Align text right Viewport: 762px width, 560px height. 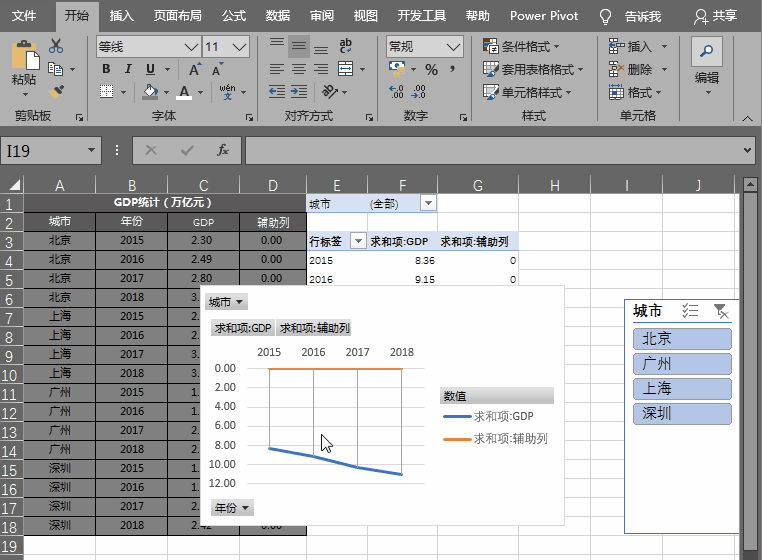321,69
